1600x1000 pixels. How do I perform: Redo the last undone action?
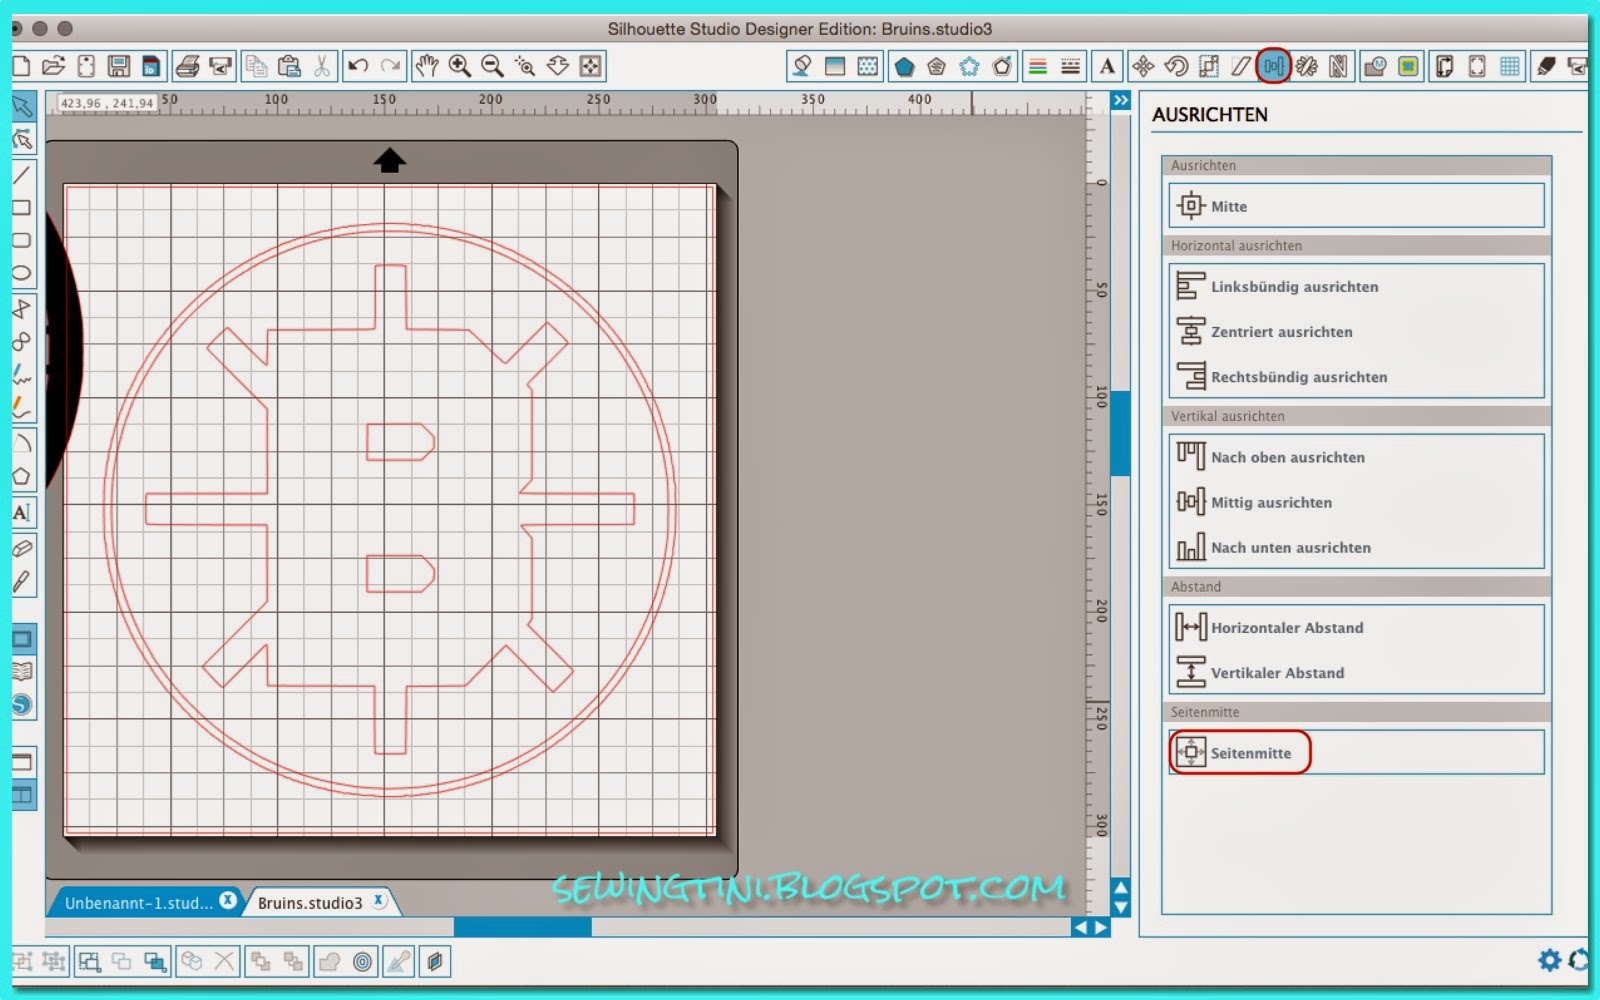tap(391, 67)
